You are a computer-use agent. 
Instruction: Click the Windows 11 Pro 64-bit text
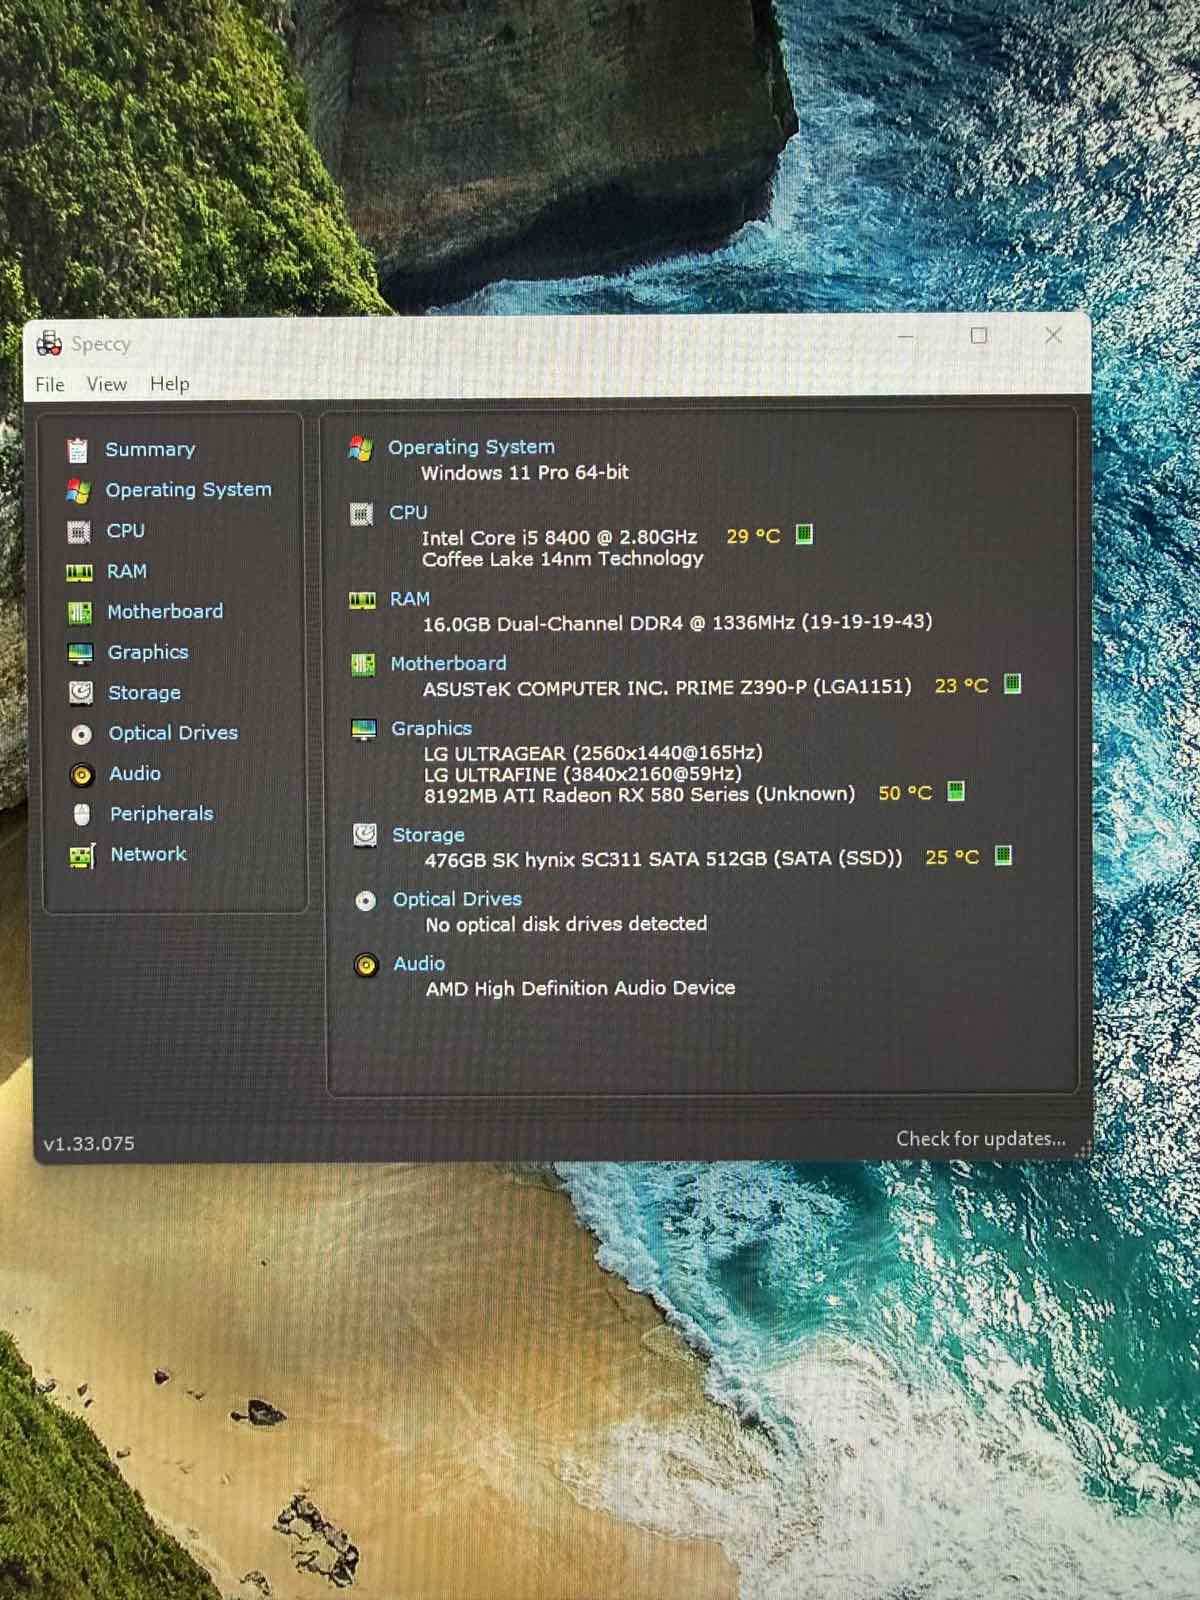point(525,472)
